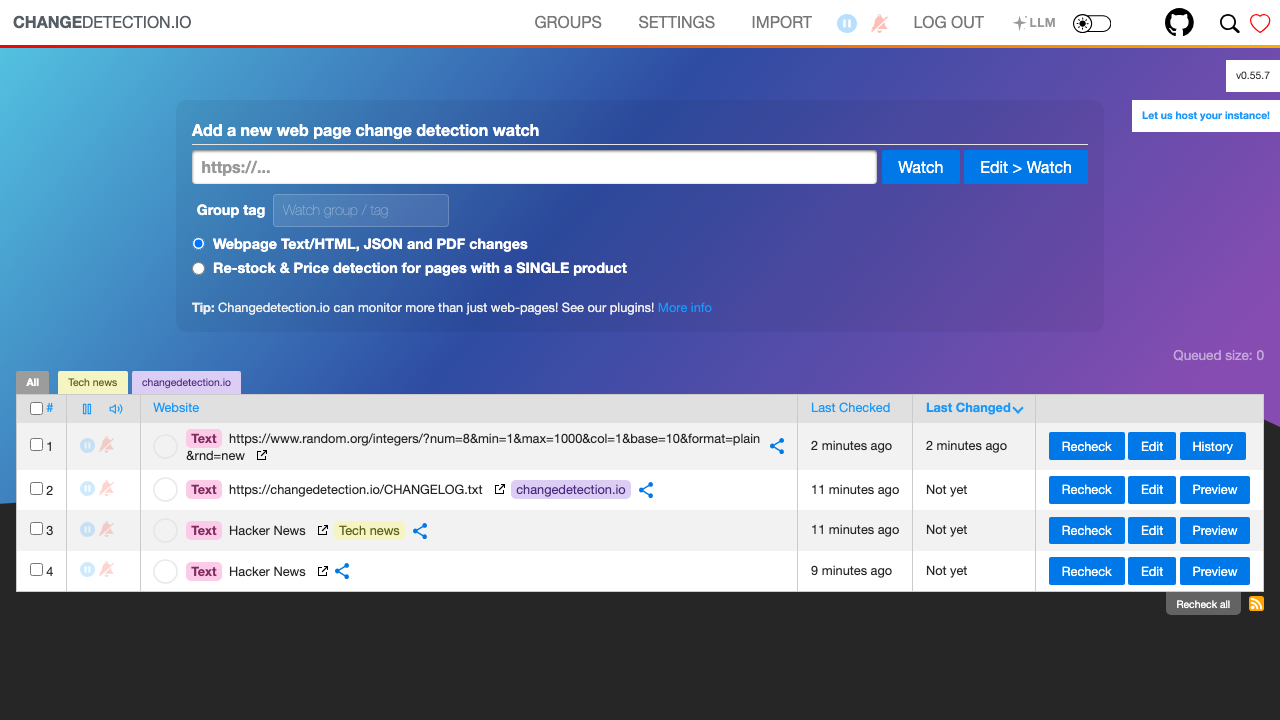Sort the list by Last Checked
This screenshot has width=1280, height=720.
(850, 408)
